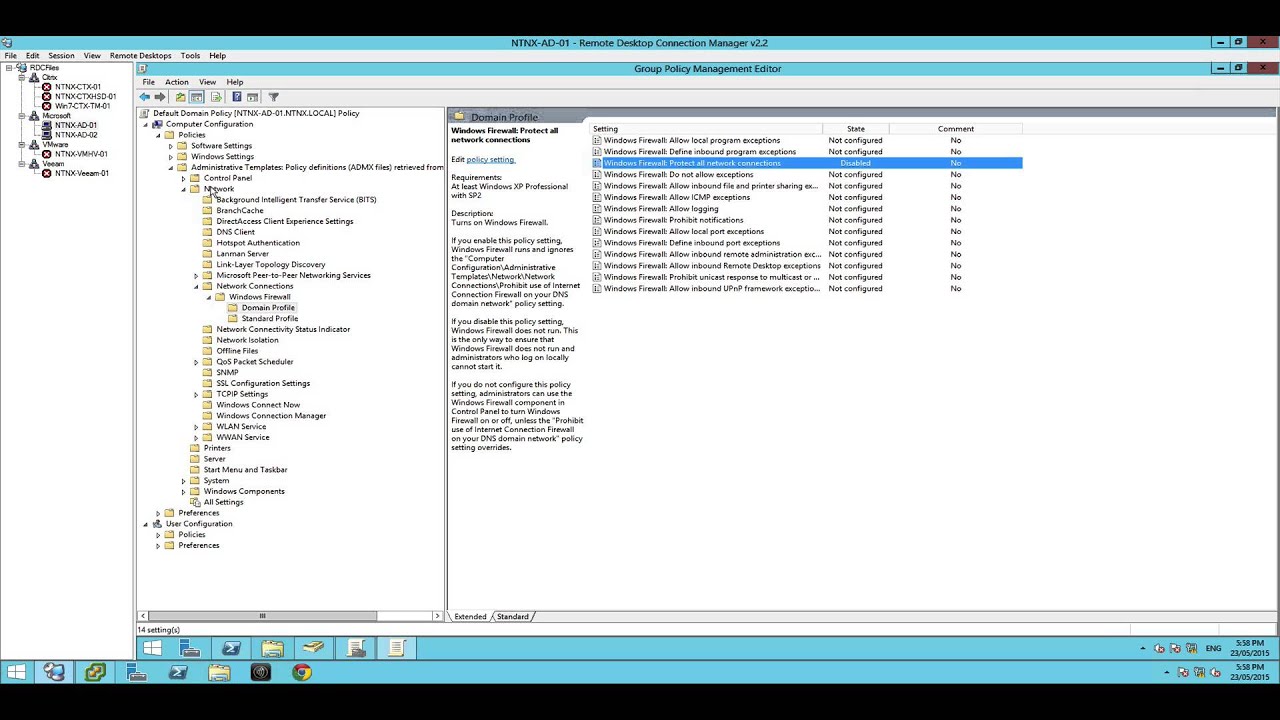Screen dimensions: 1280x720
Task: Select NTNX-VMHV-01 server node
Action: click(81, 154)
